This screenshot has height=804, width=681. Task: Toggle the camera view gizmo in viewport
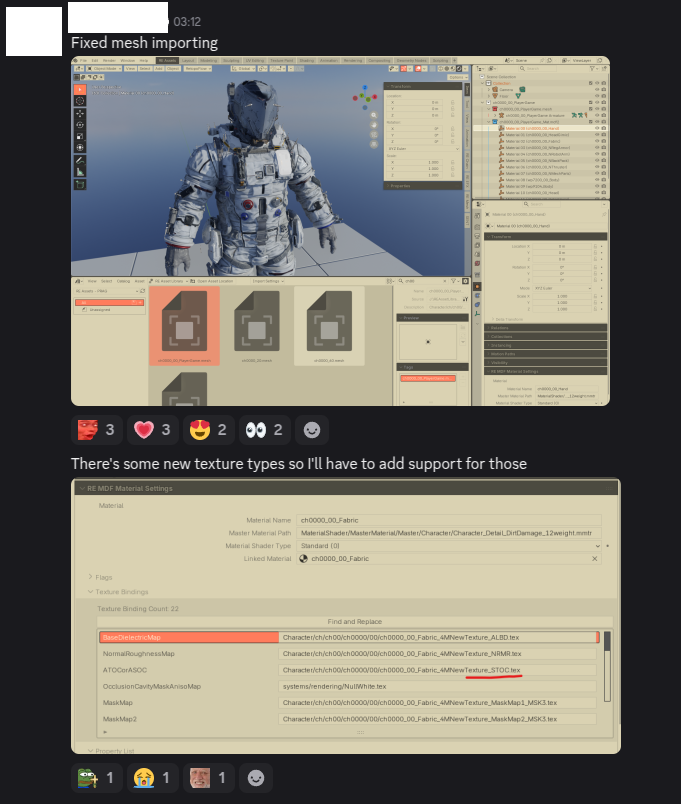(x=374, y=134)
